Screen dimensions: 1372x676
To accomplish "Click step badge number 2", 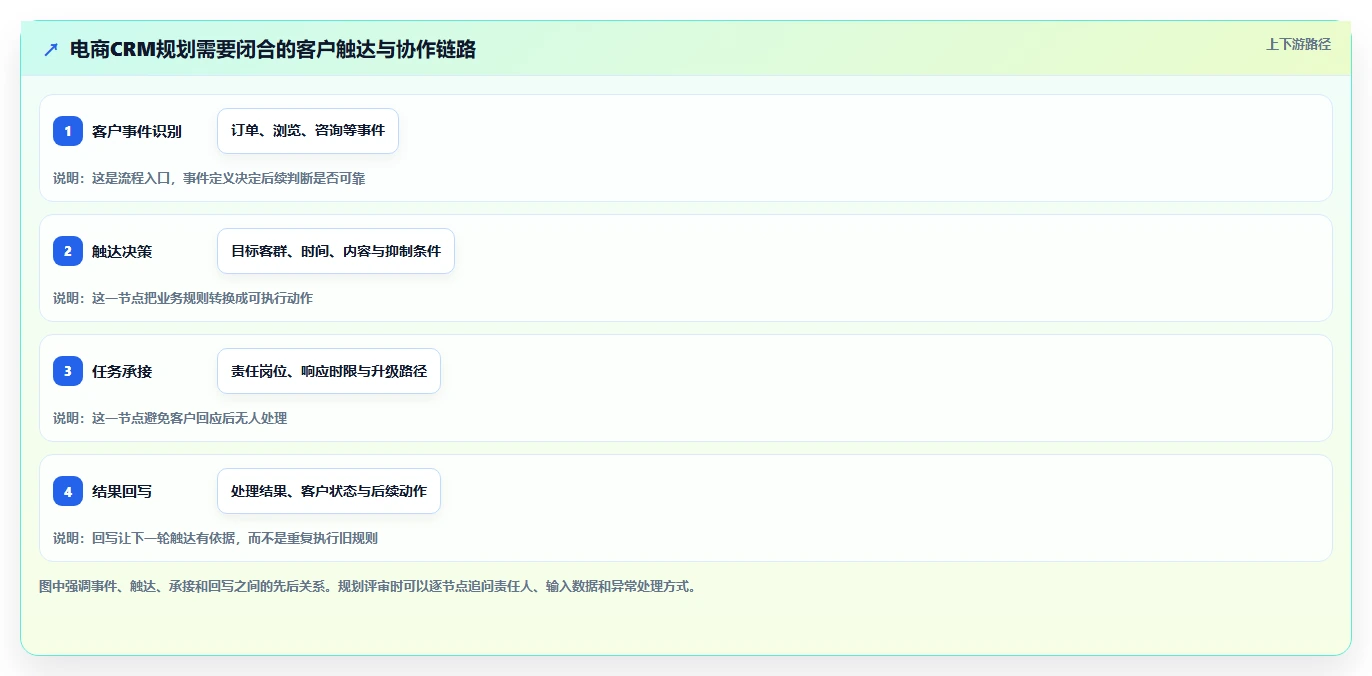I will (68, 251).
